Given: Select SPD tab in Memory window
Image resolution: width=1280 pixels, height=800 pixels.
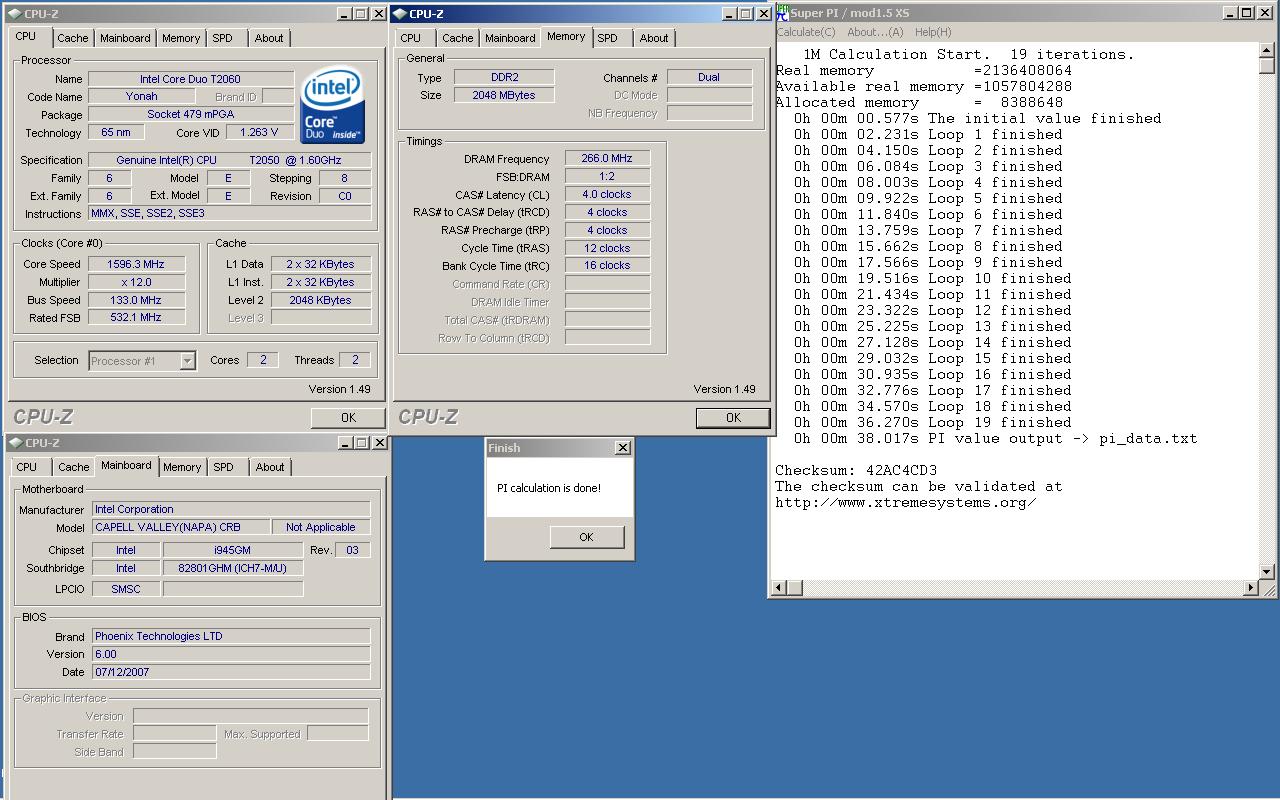Looking at the screenshot, I should tap(608, 38).
